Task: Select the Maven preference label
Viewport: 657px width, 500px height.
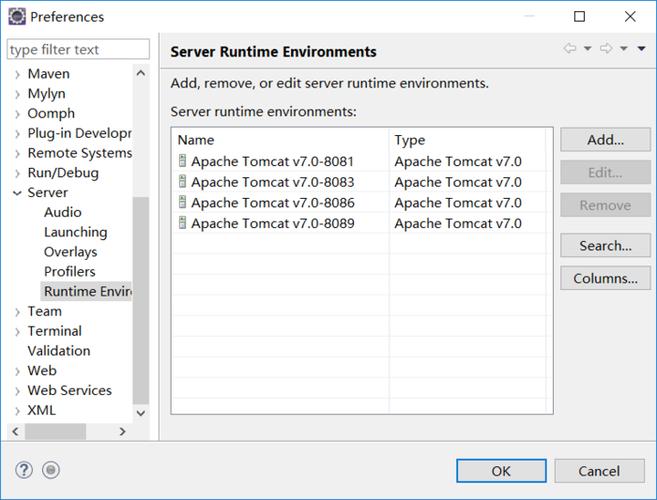Action: (x=49, y=74)
